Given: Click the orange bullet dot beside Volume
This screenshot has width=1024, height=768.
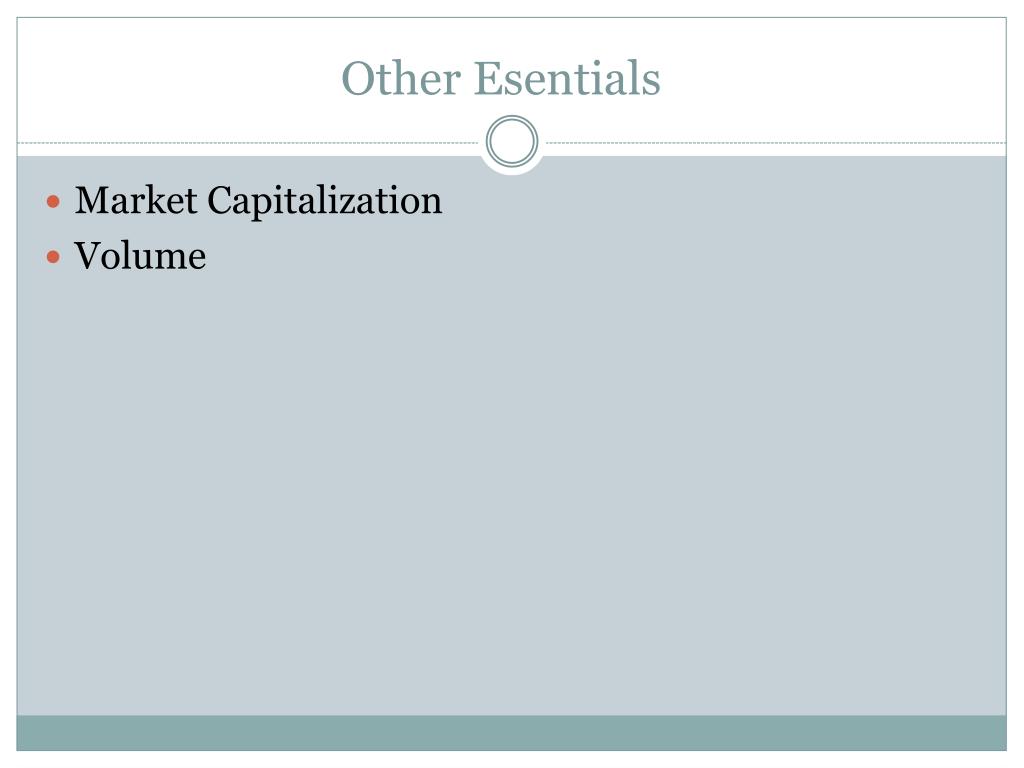Looking at the screenshot, I should 55,257.
